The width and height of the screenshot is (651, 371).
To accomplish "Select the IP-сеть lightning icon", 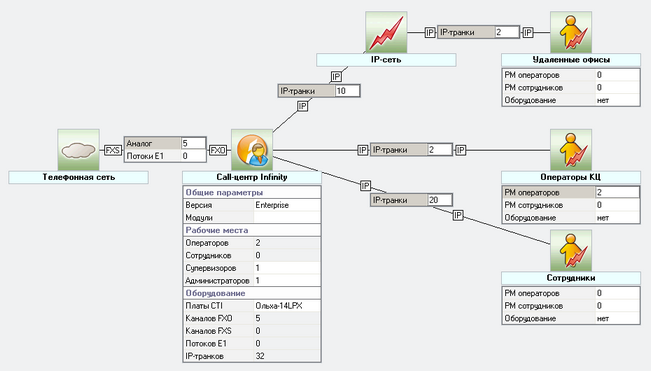I will coord(386,32).
